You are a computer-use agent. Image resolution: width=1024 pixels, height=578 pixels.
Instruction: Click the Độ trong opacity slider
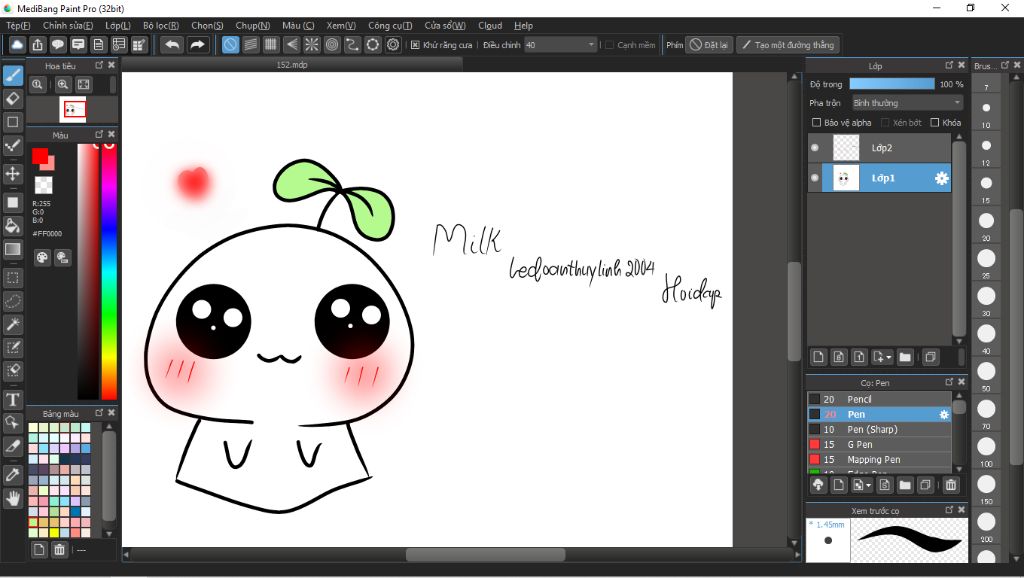pos(891,84)
